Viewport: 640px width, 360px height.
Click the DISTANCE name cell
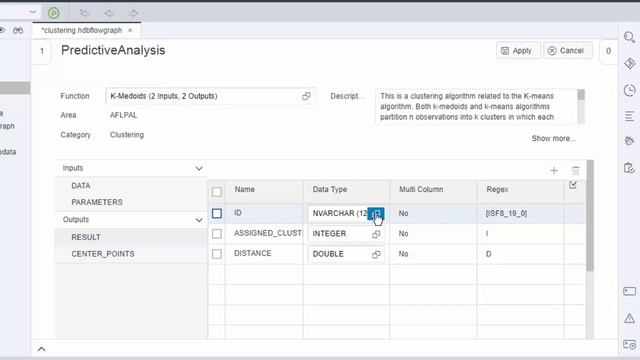click(x=264, y=253)
